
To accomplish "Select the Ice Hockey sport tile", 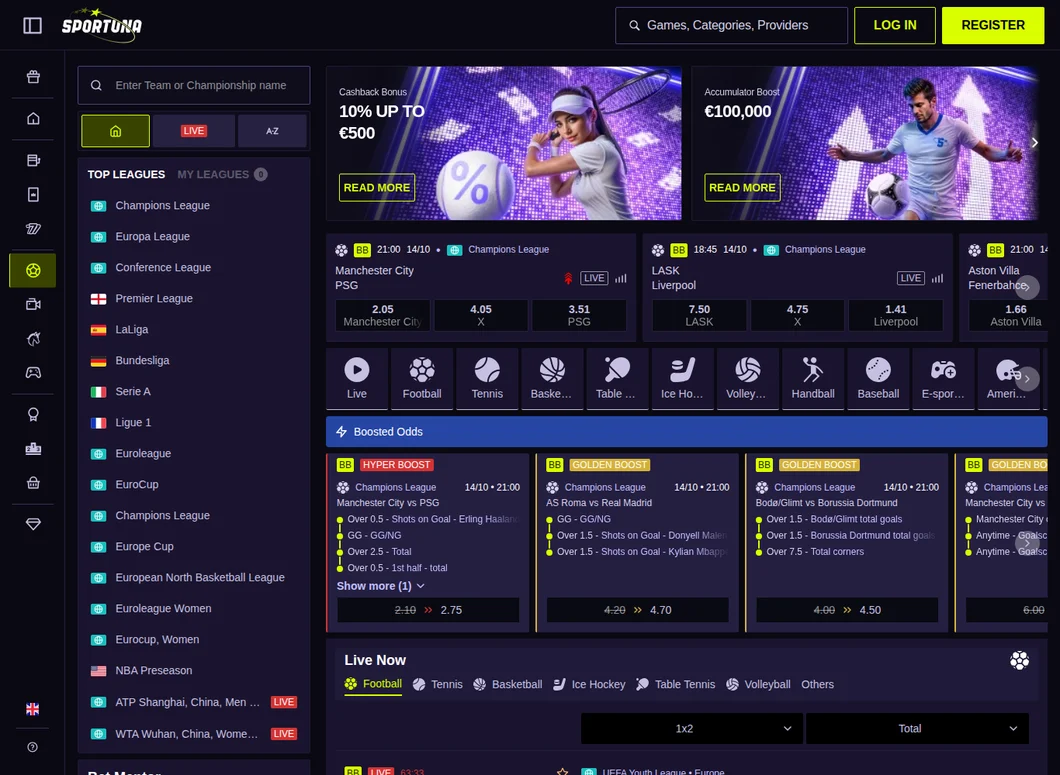I will pyautogui.click(x=682, y=379).
